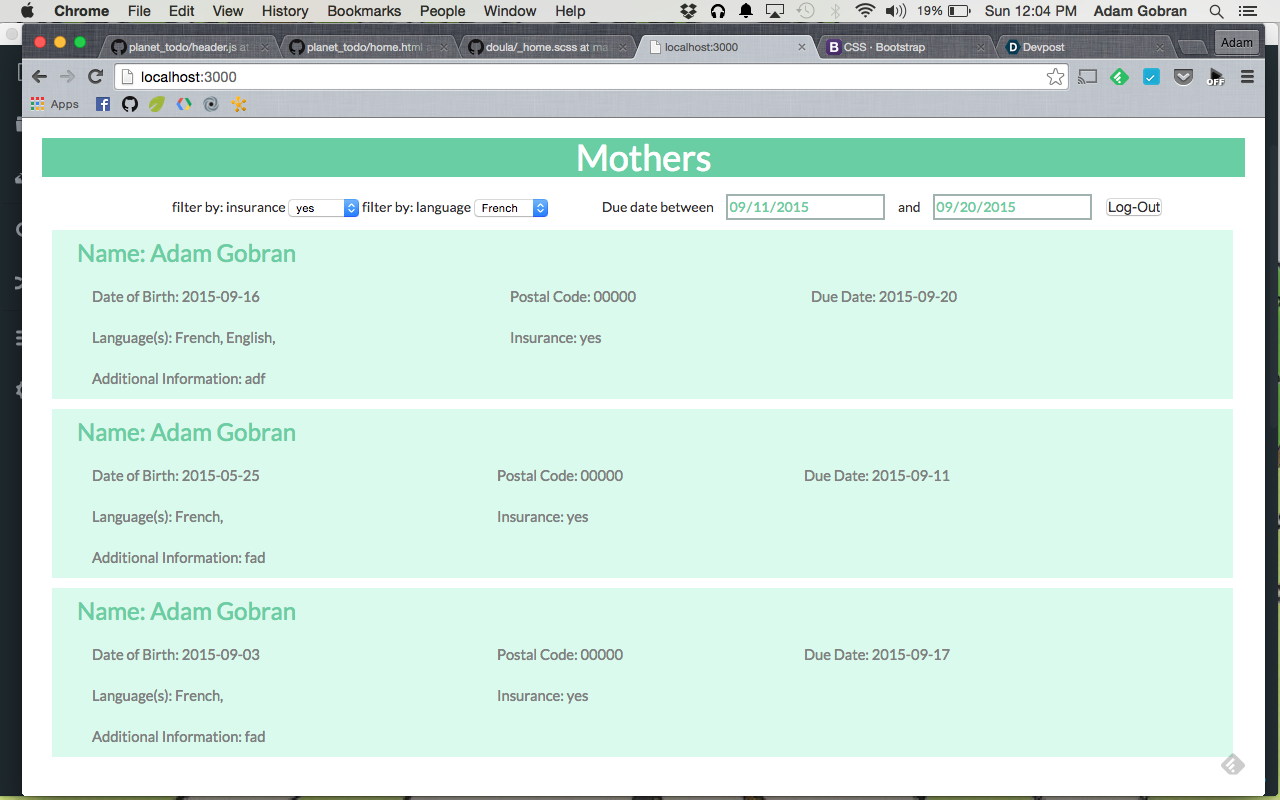Open Spotlight search in the menu bar
This screenshot has width=1280, height=800.
[x=1216, y=11]
